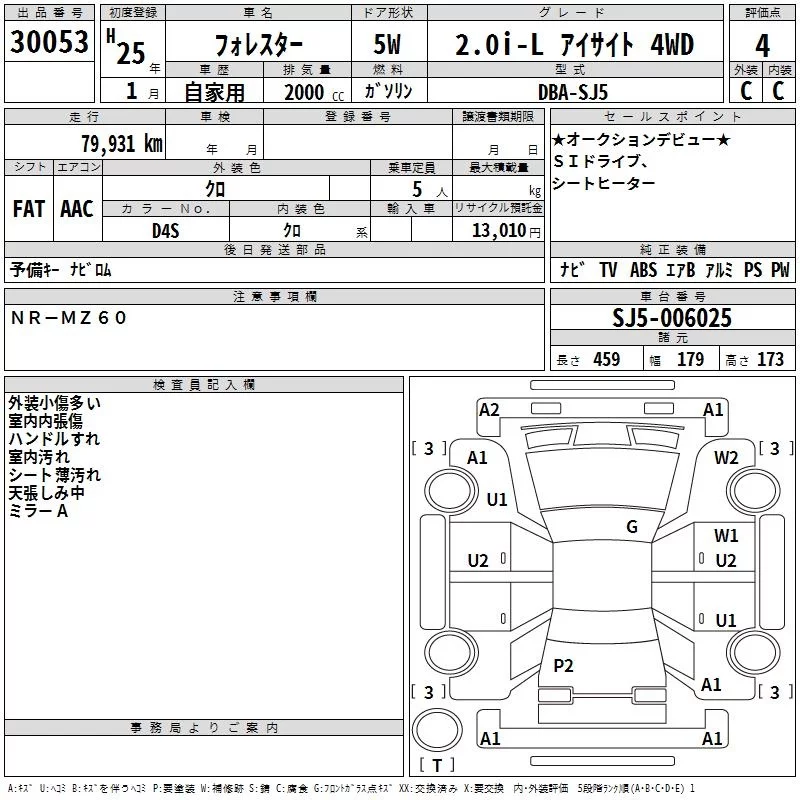
Task: Select the W1 marker on the diagram
Action: click(x=726, y=536)
